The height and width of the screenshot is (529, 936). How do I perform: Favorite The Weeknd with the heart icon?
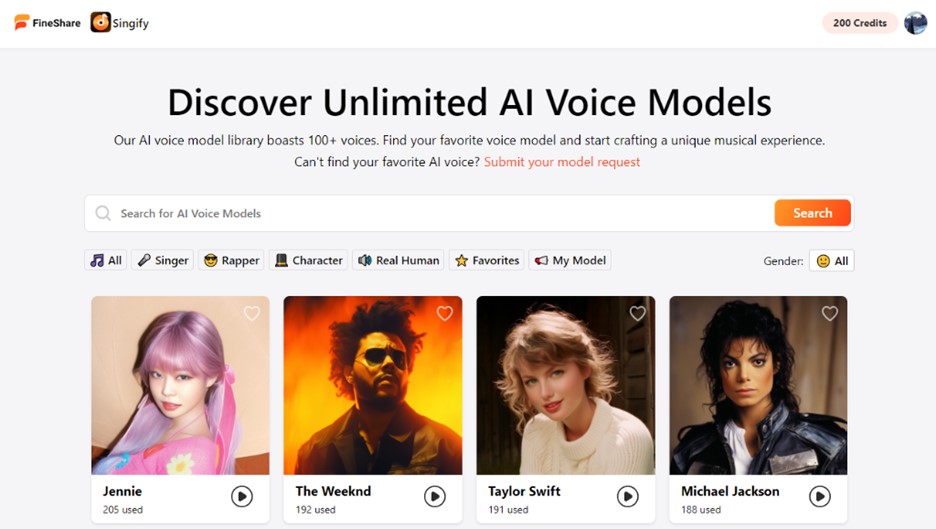click(x=445, y=313)
